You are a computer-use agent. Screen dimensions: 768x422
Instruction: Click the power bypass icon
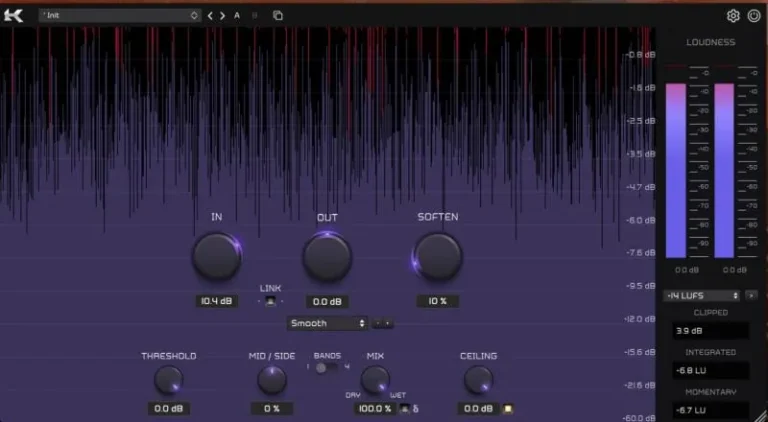(753, 15)
